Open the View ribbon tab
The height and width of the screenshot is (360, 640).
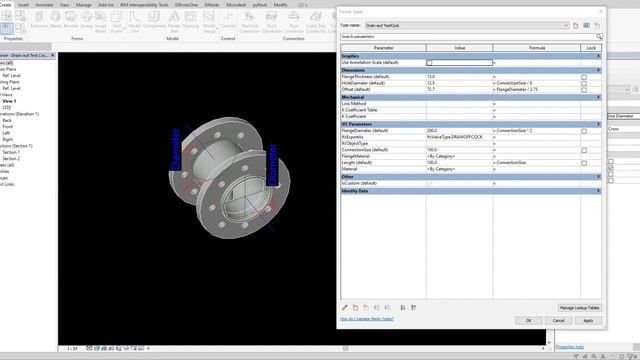[64, 5]
